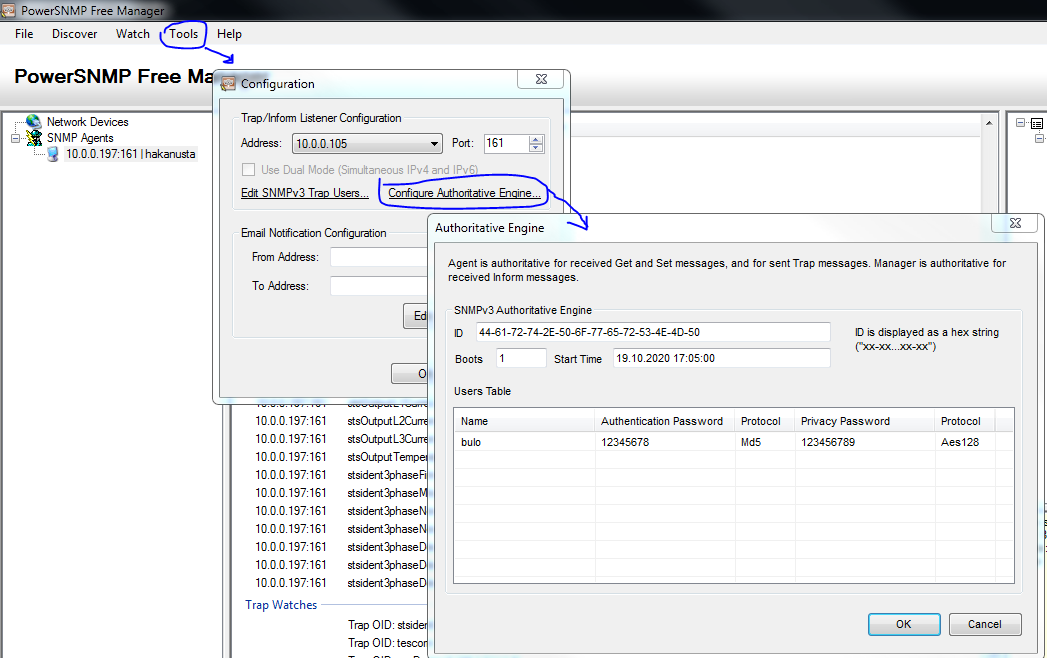Close the Authoritative Engine dialog

(1015, 223)
